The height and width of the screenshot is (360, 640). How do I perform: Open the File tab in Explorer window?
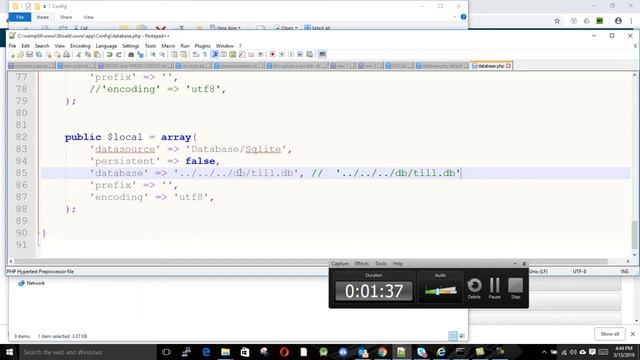point(20,17)
